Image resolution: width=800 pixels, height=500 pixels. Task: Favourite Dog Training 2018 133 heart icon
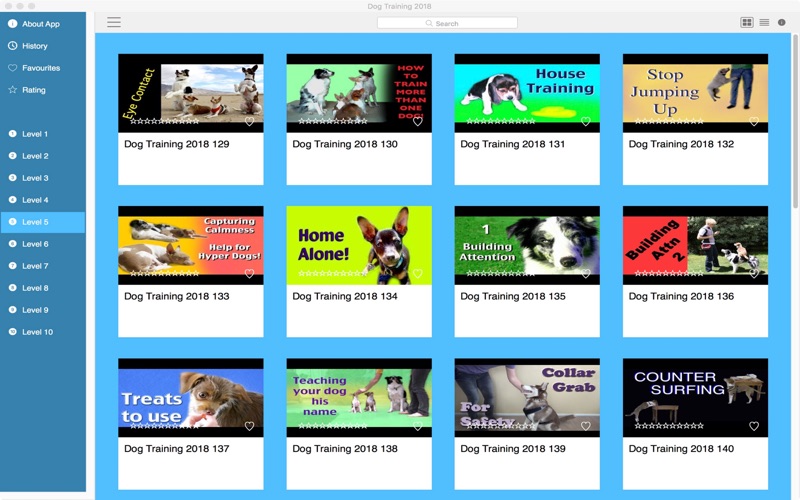(249, 273)
